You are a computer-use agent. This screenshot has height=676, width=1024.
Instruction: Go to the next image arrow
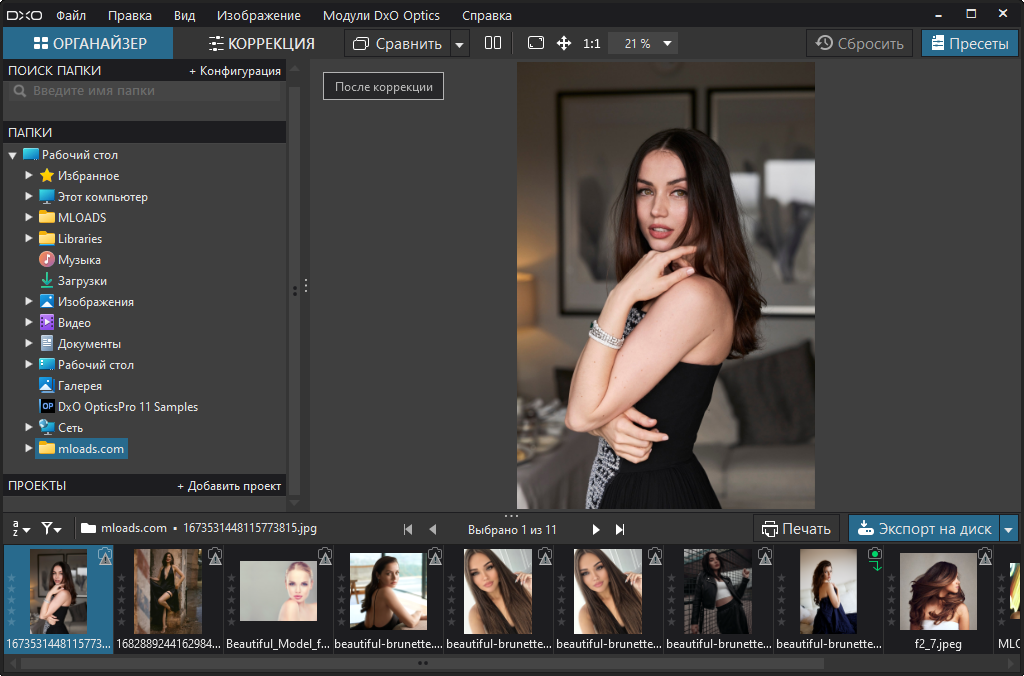596,530
